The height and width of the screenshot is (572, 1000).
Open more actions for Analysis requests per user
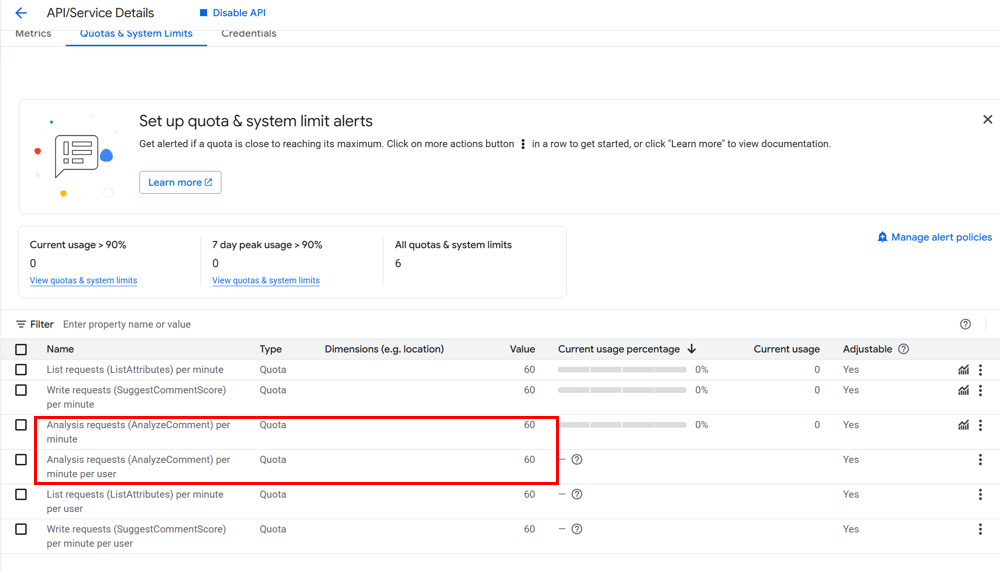coord(980,460)
